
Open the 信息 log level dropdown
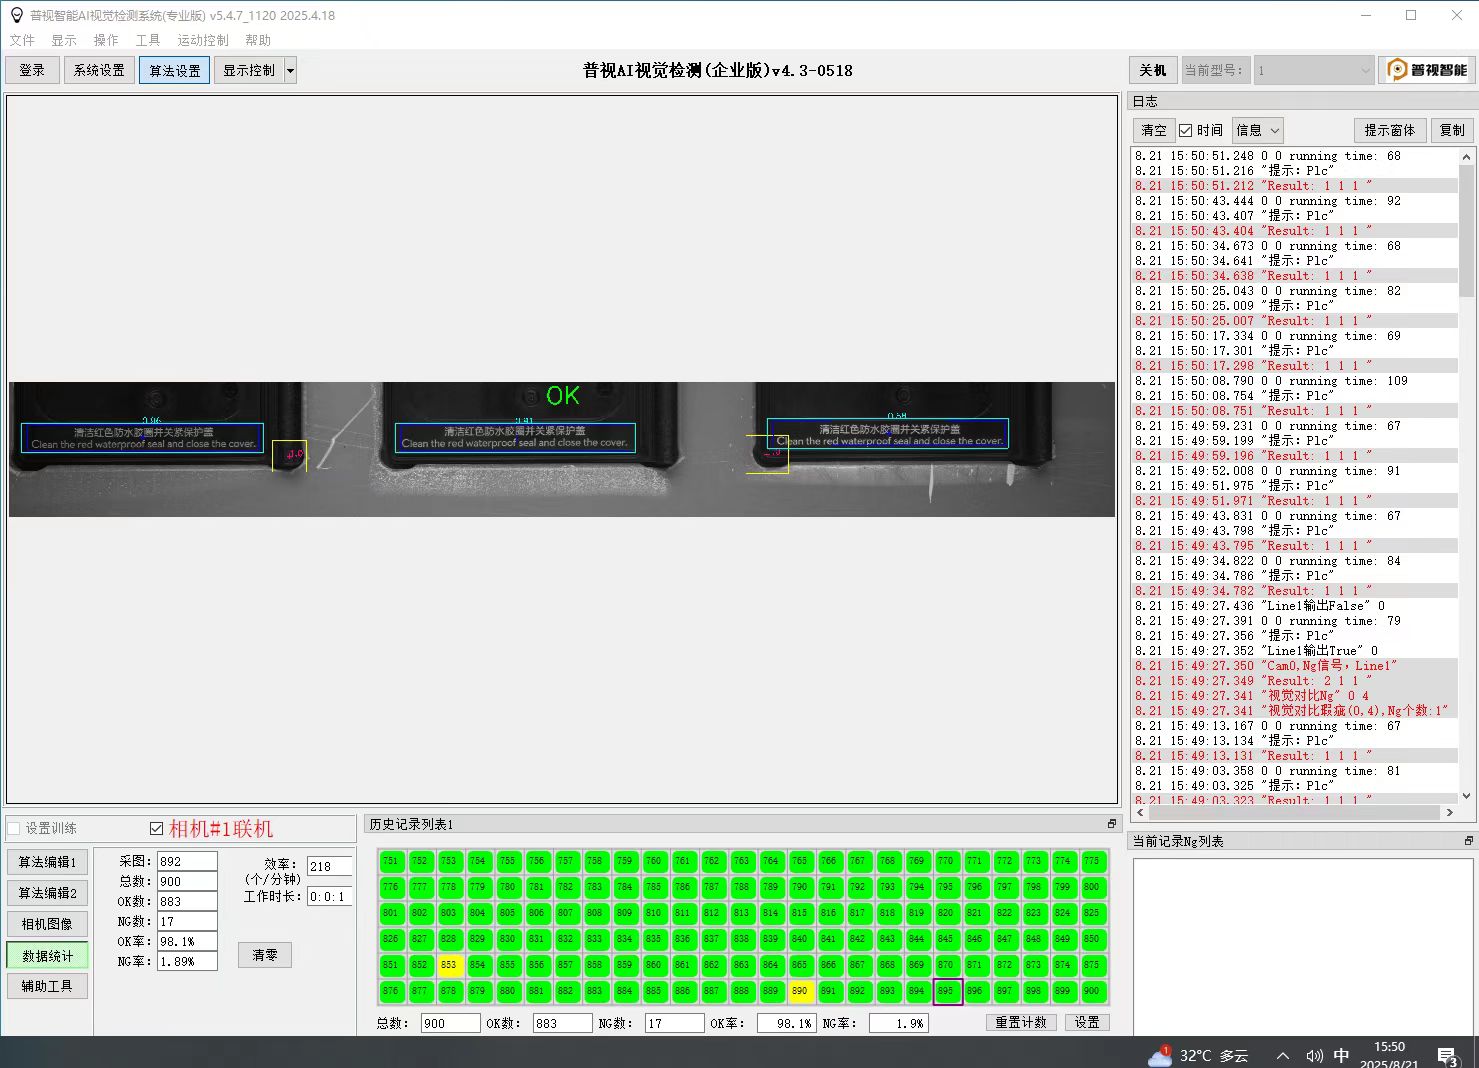coord(1257,130)
